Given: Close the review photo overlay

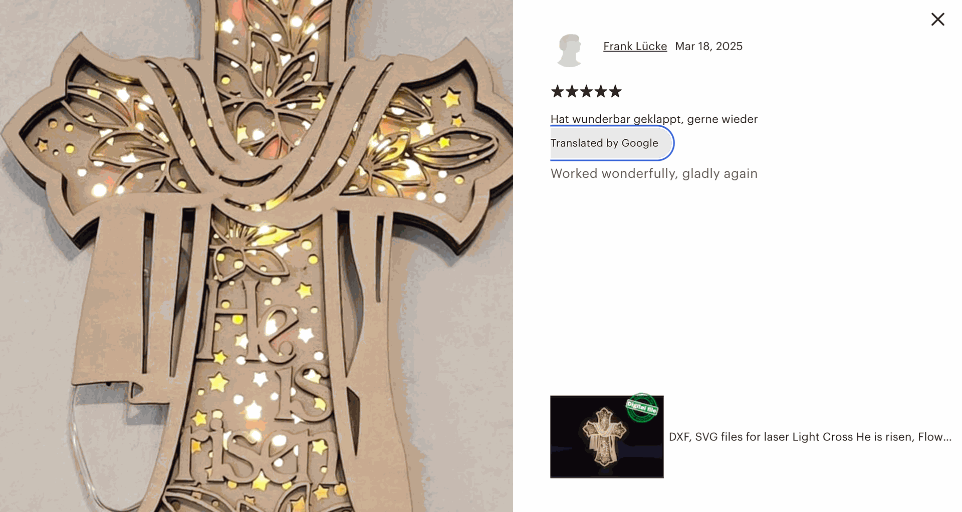Looking at the screenshot, I should [x=937, y=20].
